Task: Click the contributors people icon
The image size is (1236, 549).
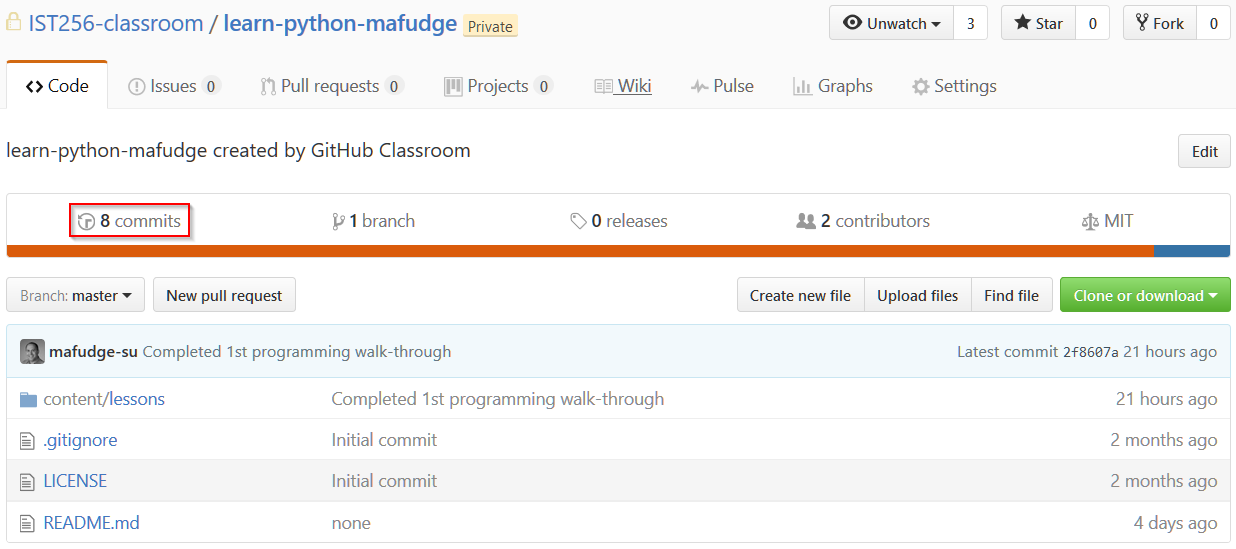Action: coord(805,221)
